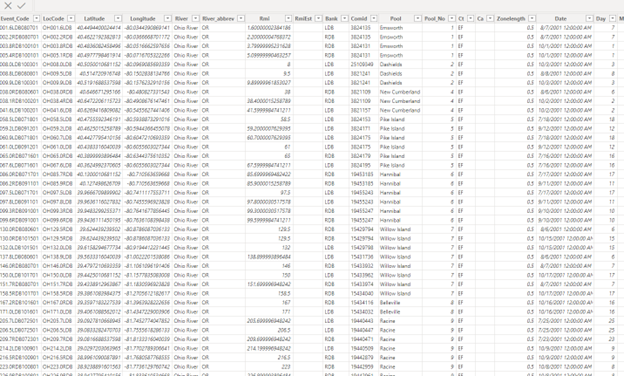The image size is (624, 376).
Task: Open the Longitude column filter dropdown
Action: (x=168, y=18)
